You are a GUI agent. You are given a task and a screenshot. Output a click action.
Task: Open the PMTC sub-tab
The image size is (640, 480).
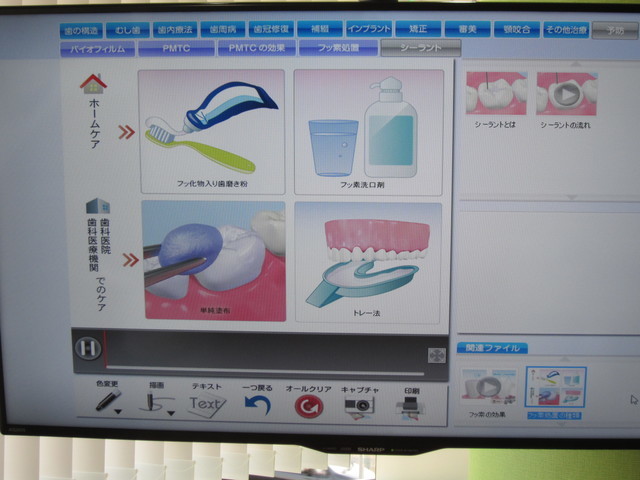point(176,48)
